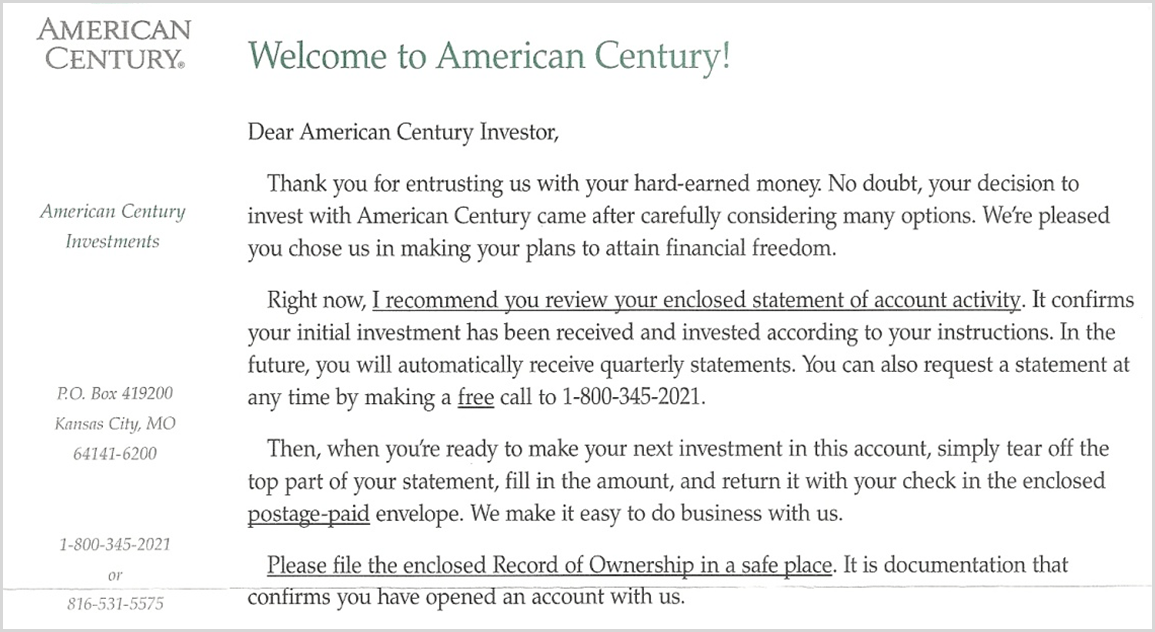This screenshot has width=1155, height=632.
Task: Click underlined 'Please file the enclosed Record' sentence
Action: pyautogui.click(x=549, y=566)
